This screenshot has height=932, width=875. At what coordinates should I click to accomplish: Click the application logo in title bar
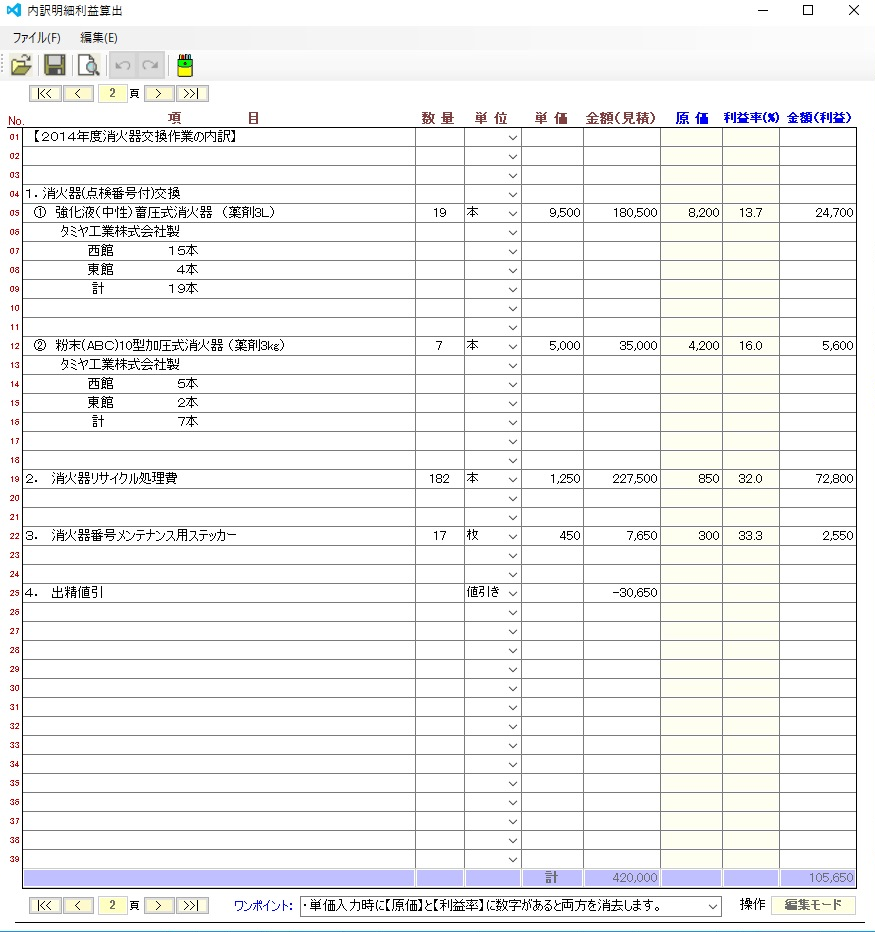tap(13, 10)
